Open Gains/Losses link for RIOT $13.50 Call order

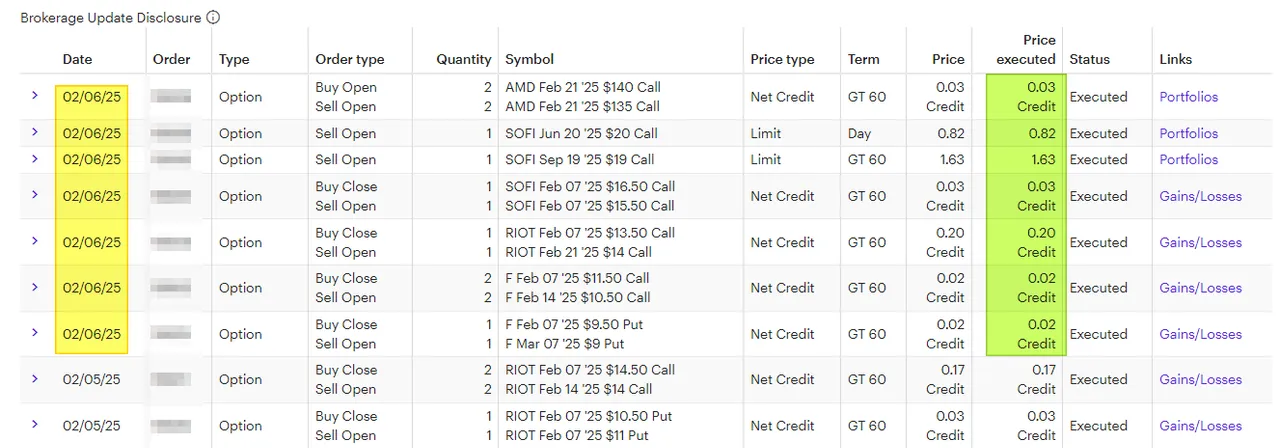[x=1200, y=242]
